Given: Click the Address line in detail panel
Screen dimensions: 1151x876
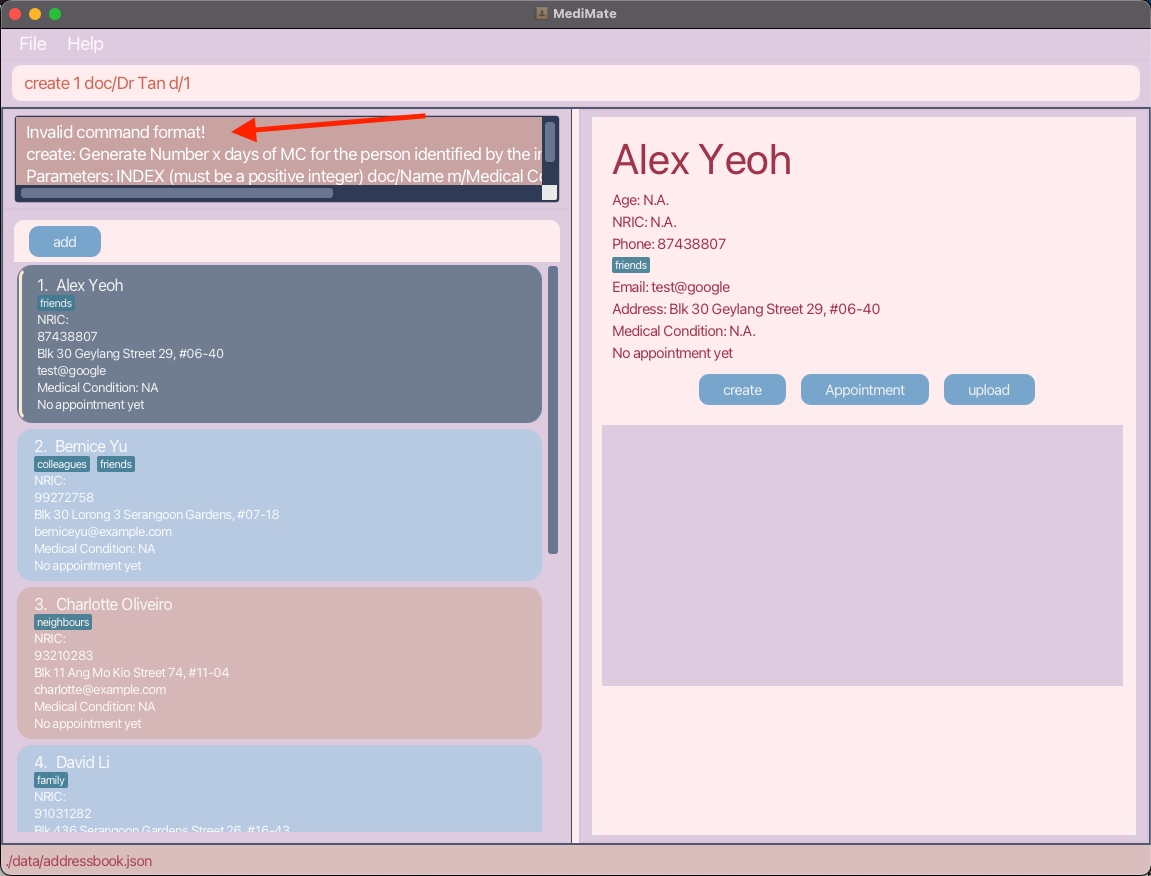Looking at the screenshot, I should click(746, 309).
